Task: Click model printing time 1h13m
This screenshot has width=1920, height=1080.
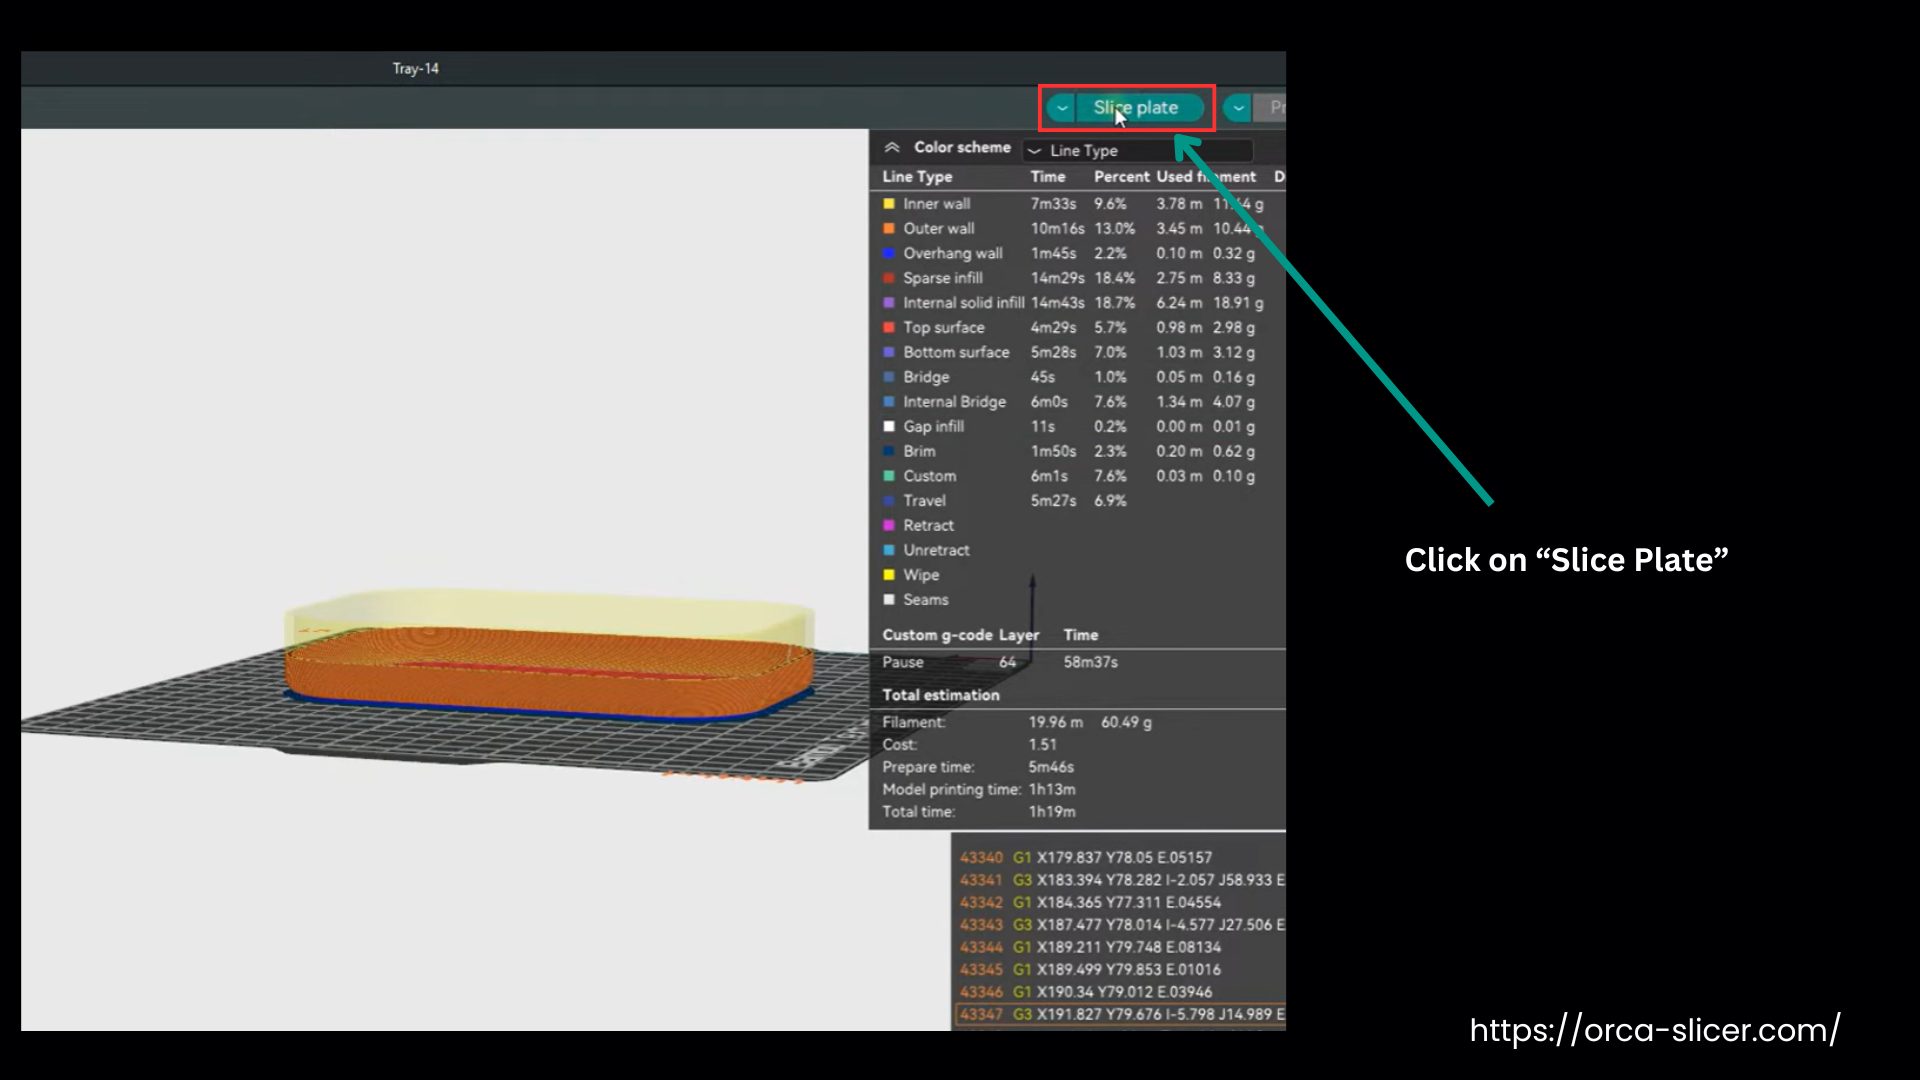Action: pyautogui.click(x=1052, y=790)
